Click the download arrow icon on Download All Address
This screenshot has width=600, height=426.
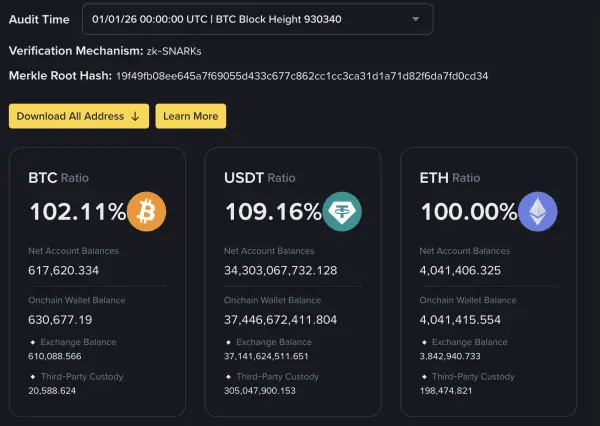point(135,116)
